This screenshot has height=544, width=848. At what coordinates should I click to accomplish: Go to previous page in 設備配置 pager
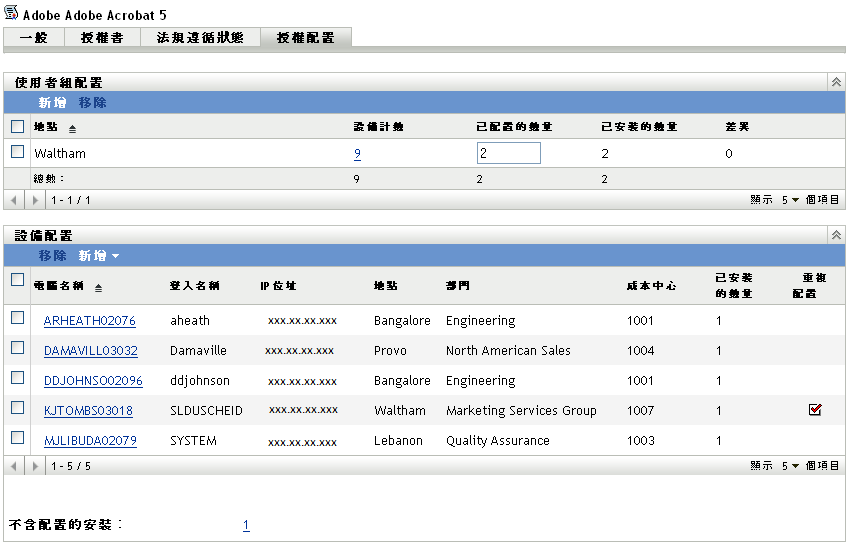[x=14, y=466]
